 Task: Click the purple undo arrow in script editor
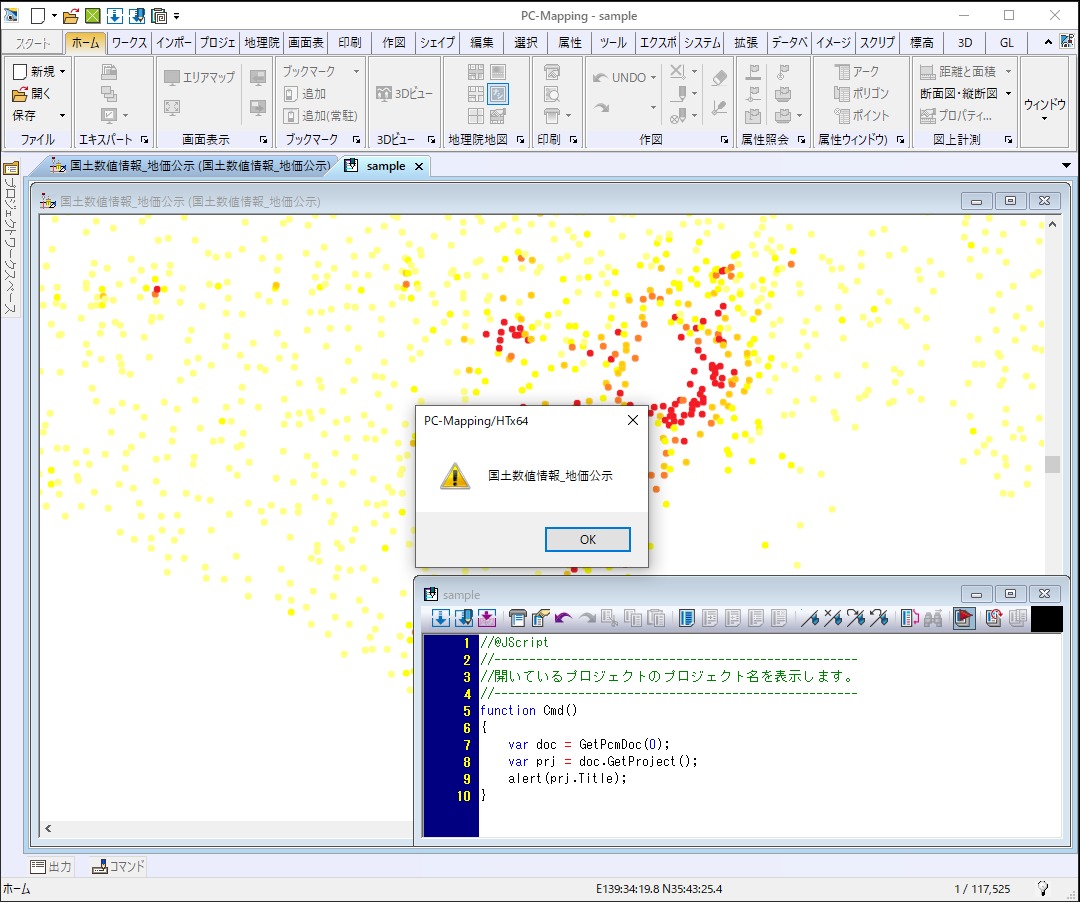point(563,618)
